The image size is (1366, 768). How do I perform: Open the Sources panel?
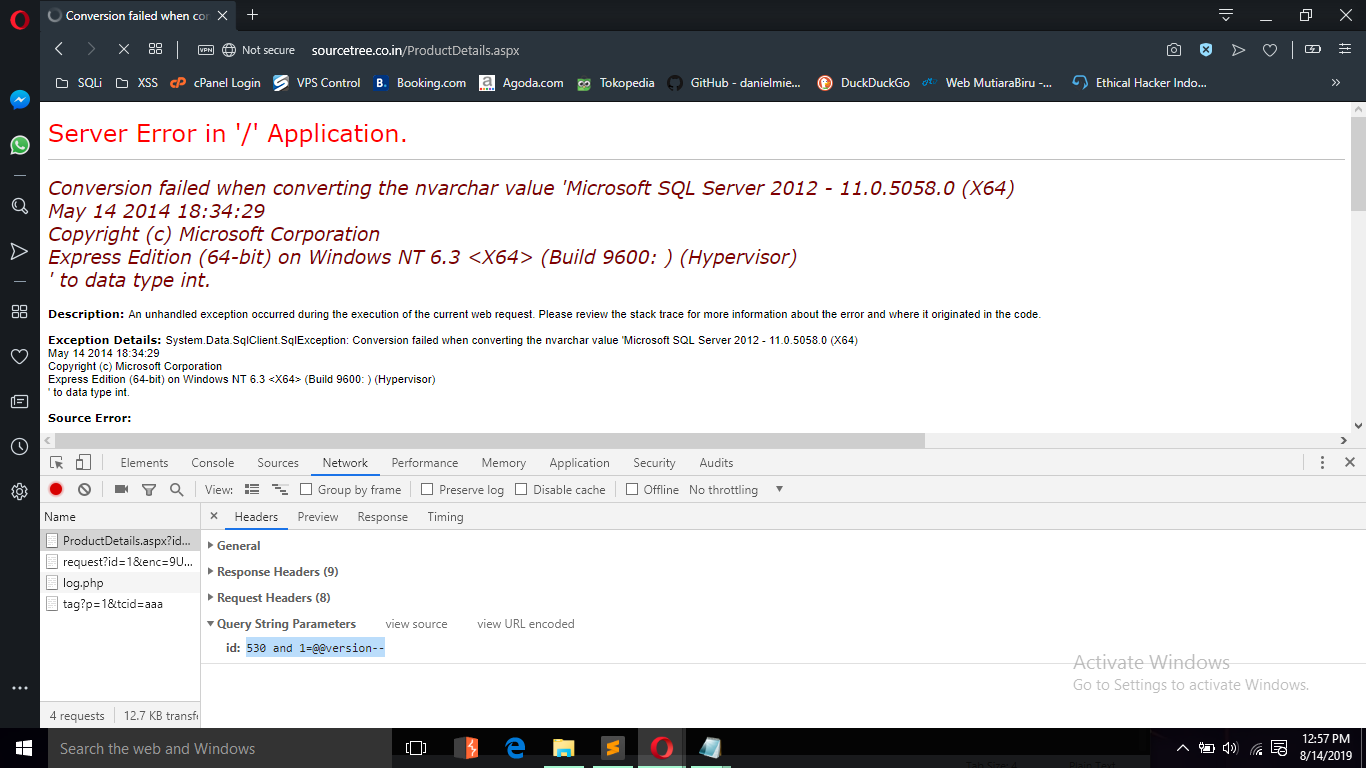[278, 463]
